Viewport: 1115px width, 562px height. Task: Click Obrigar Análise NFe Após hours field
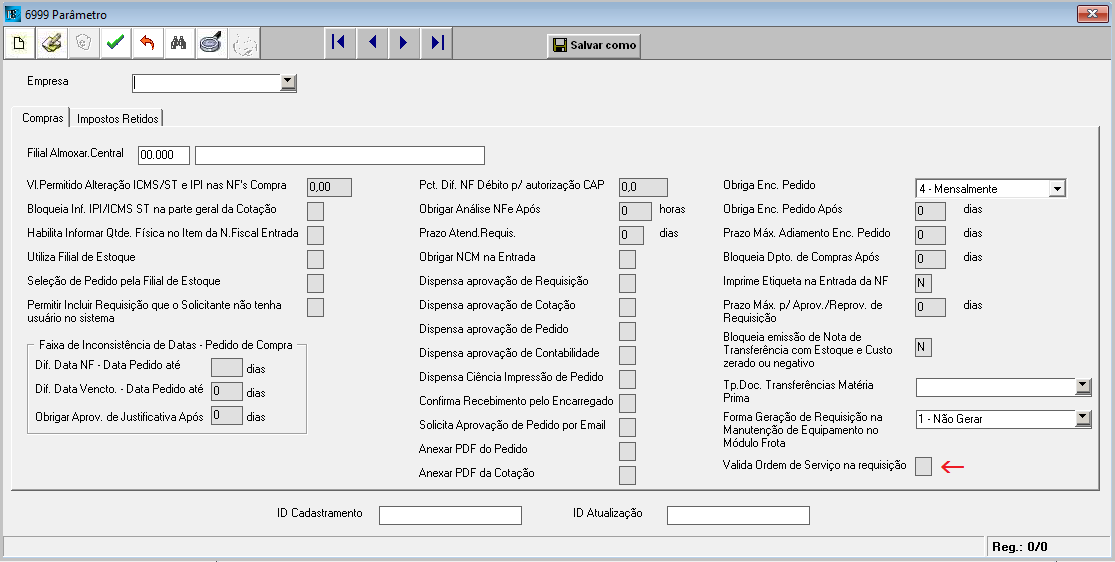pyautogui.click(x=635, y=211)
